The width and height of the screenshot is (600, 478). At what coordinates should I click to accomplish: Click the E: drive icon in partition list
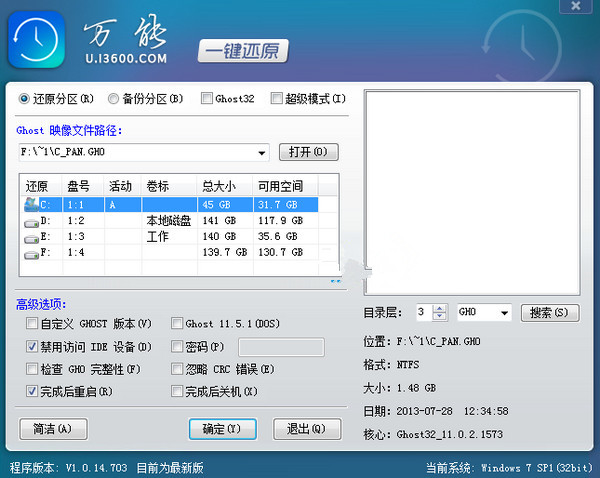(31, 237)
